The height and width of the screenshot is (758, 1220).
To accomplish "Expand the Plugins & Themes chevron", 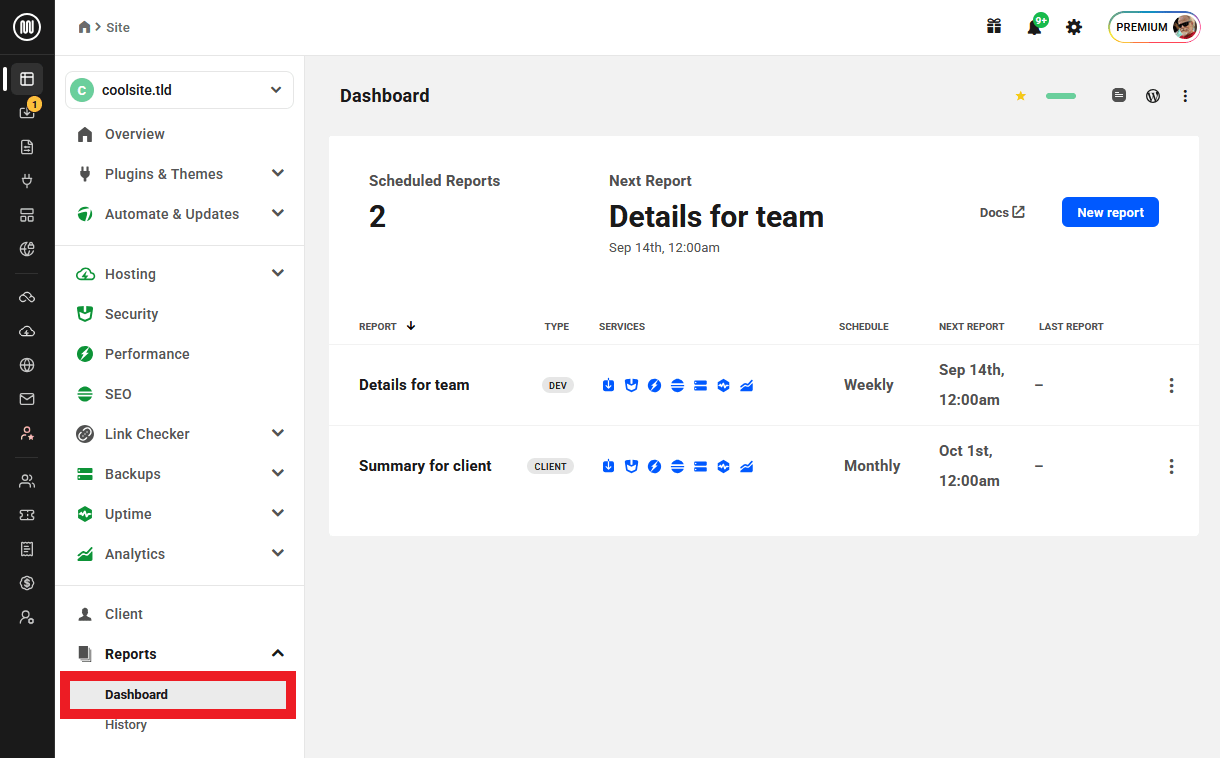I will coord(278,173).
